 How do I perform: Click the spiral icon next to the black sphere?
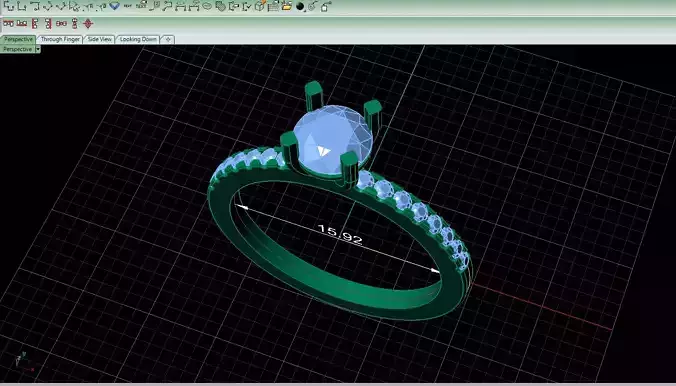[x=313, y=6]
